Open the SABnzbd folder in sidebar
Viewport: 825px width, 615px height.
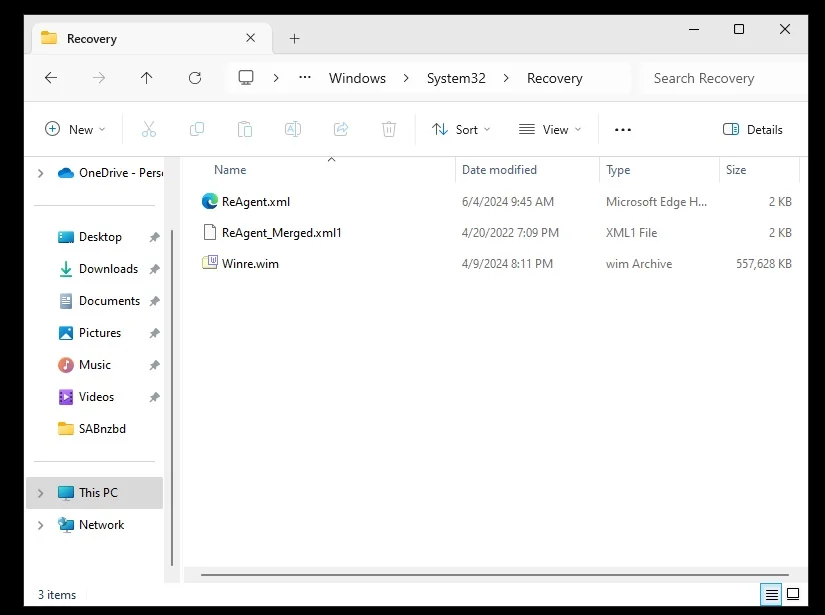pyautogui.click(x=102, y=429)
